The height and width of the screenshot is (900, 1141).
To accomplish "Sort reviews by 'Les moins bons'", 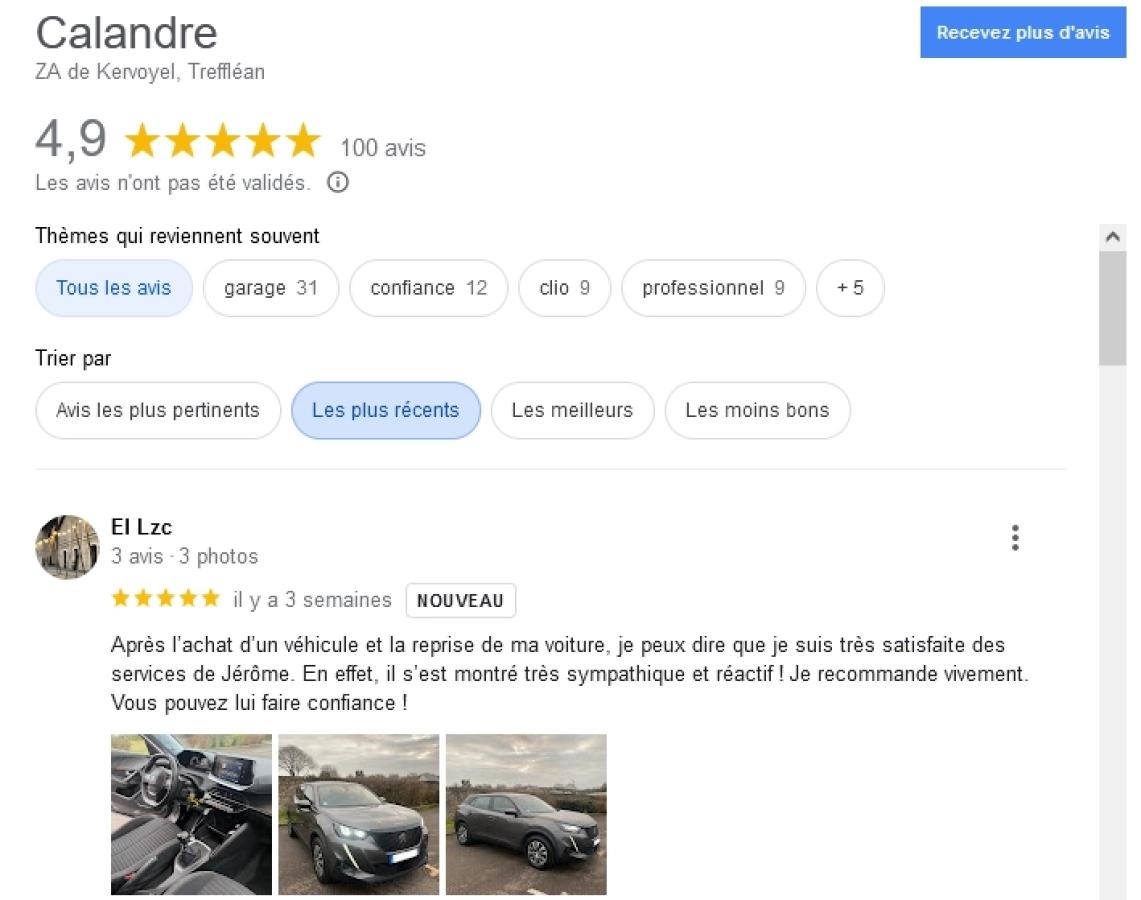I will [x=758, y=410].
